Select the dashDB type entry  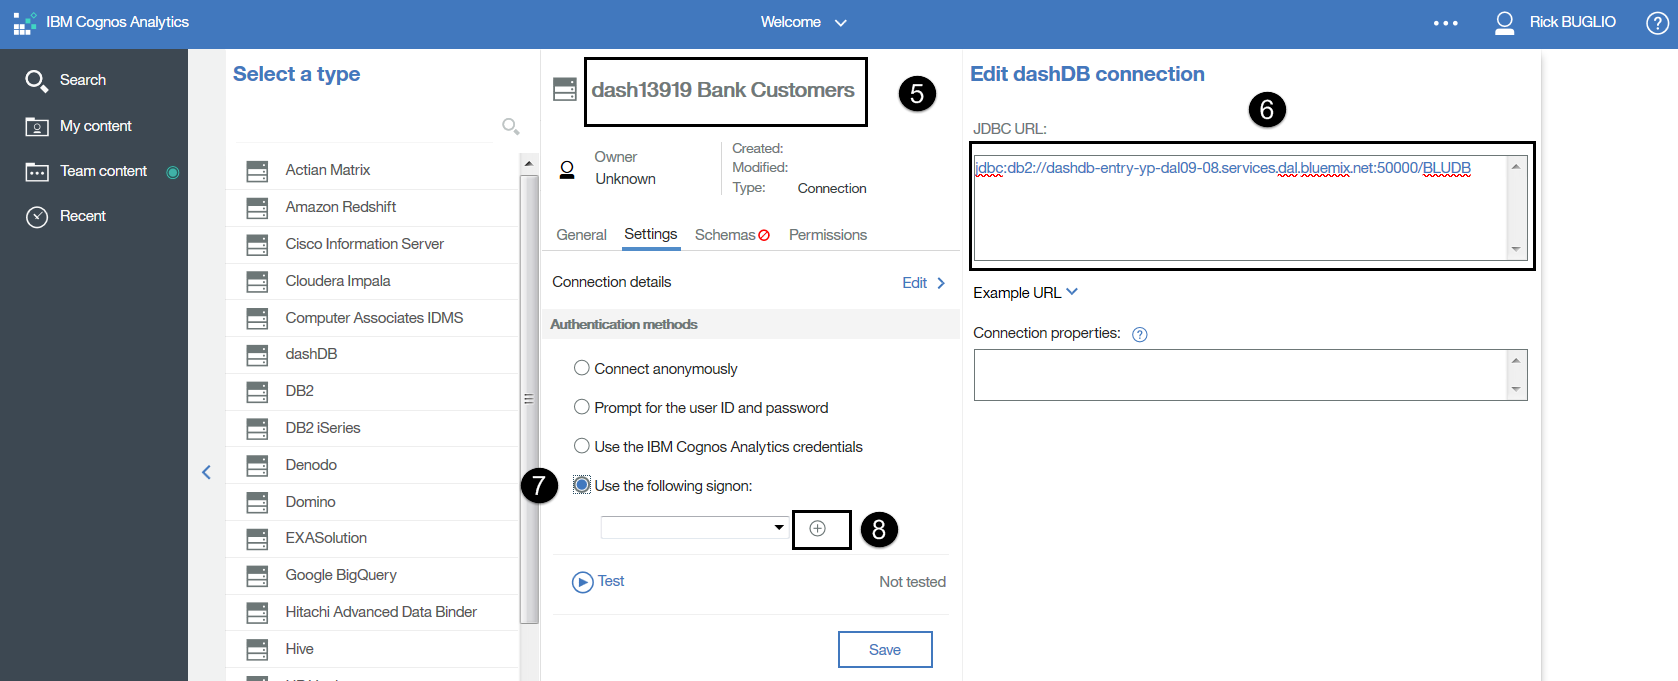[372, 355]
